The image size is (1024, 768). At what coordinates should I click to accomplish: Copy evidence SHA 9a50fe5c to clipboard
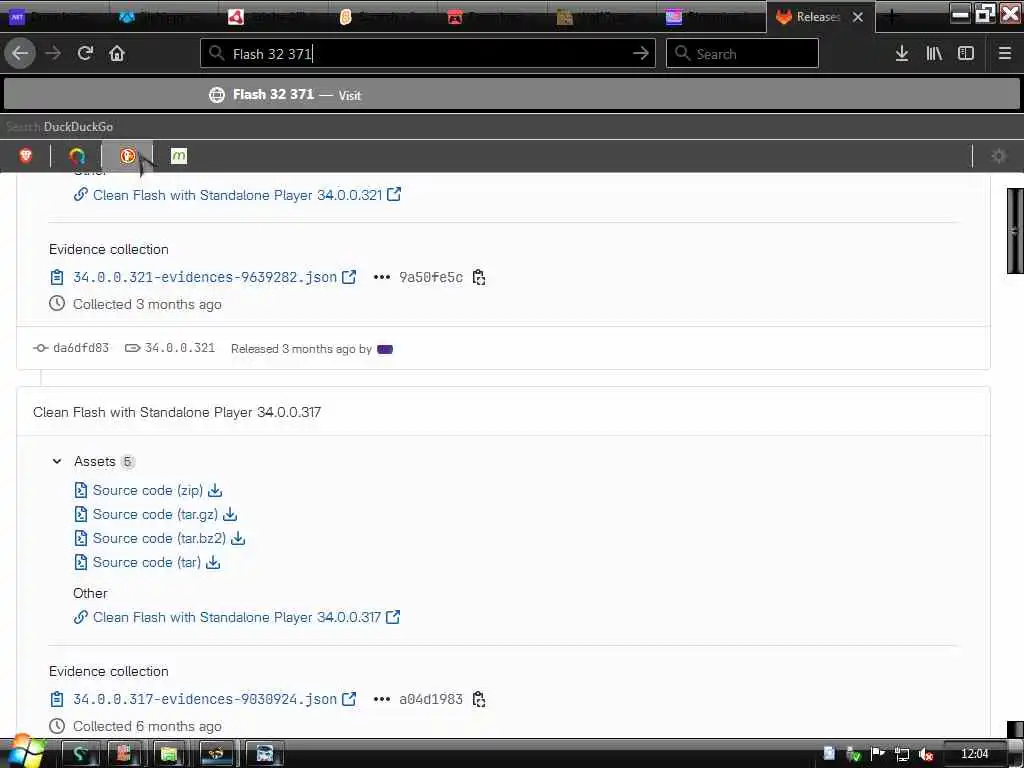[x=479, y=278]
